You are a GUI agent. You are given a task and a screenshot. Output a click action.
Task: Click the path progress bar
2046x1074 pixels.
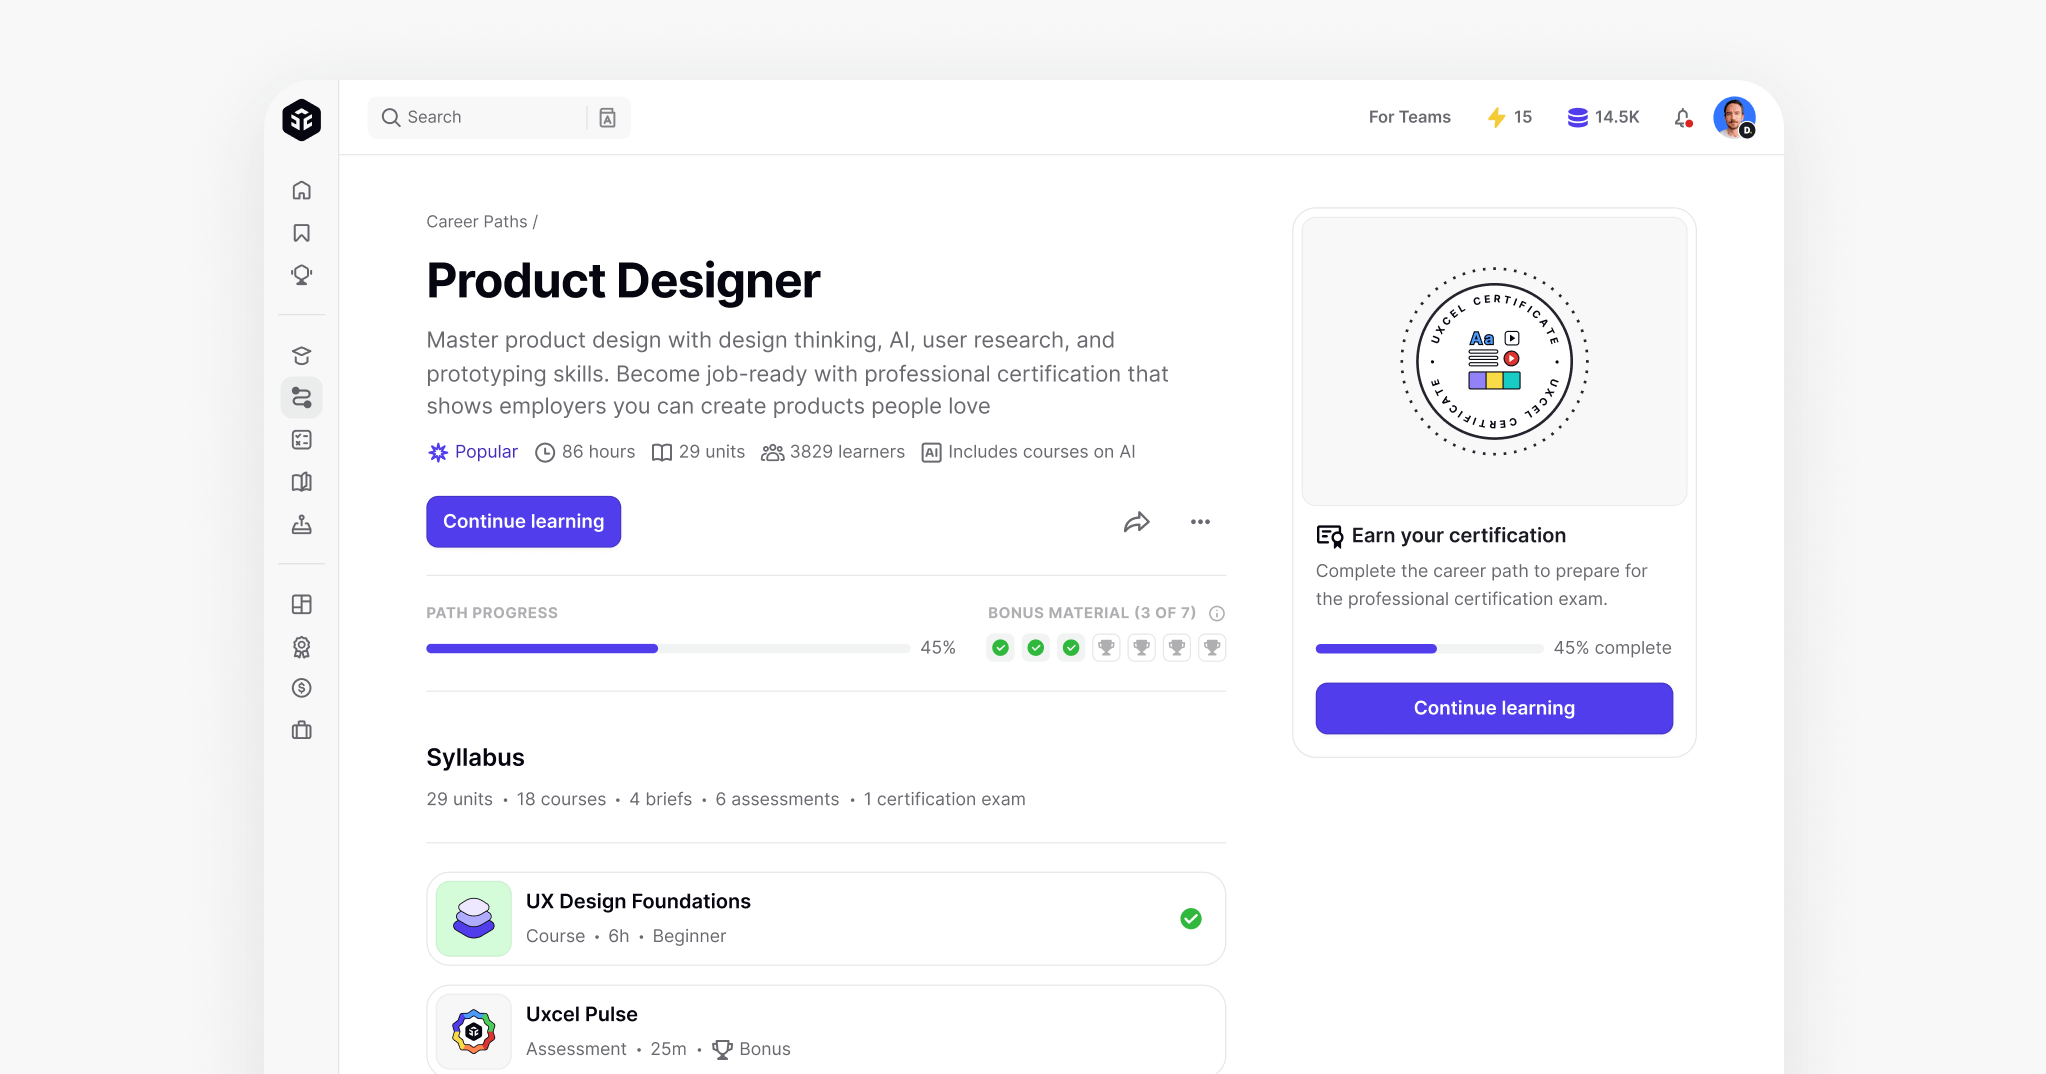click(x=667, y=649)
